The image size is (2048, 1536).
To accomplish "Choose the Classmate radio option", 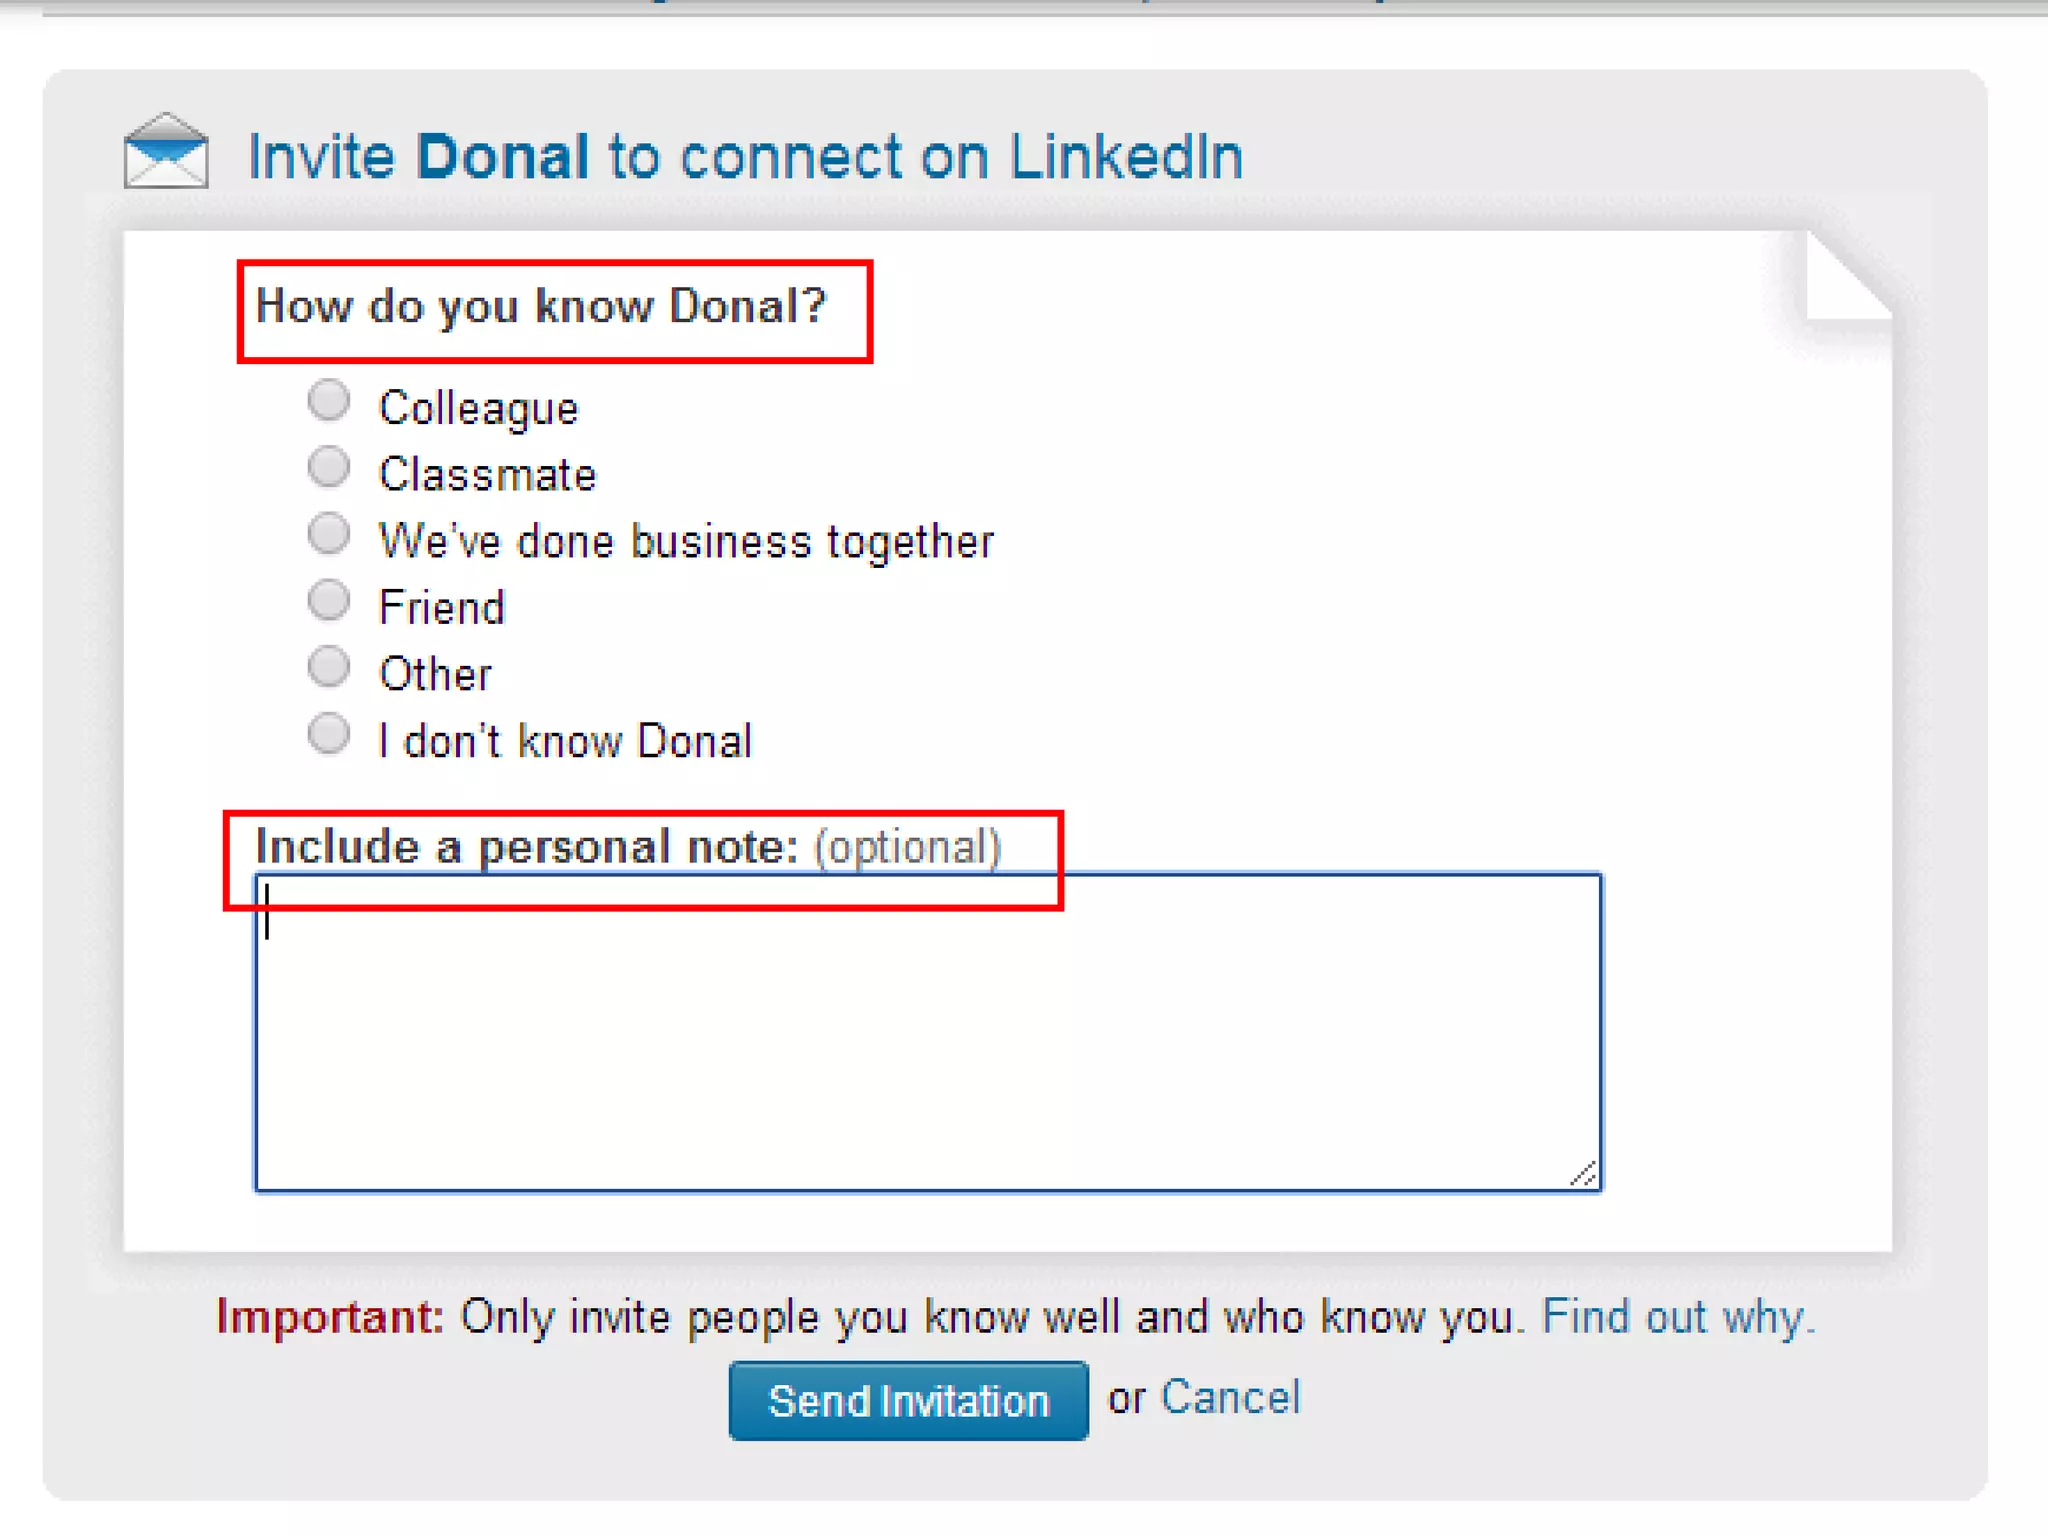I will (x=328, y=467).
